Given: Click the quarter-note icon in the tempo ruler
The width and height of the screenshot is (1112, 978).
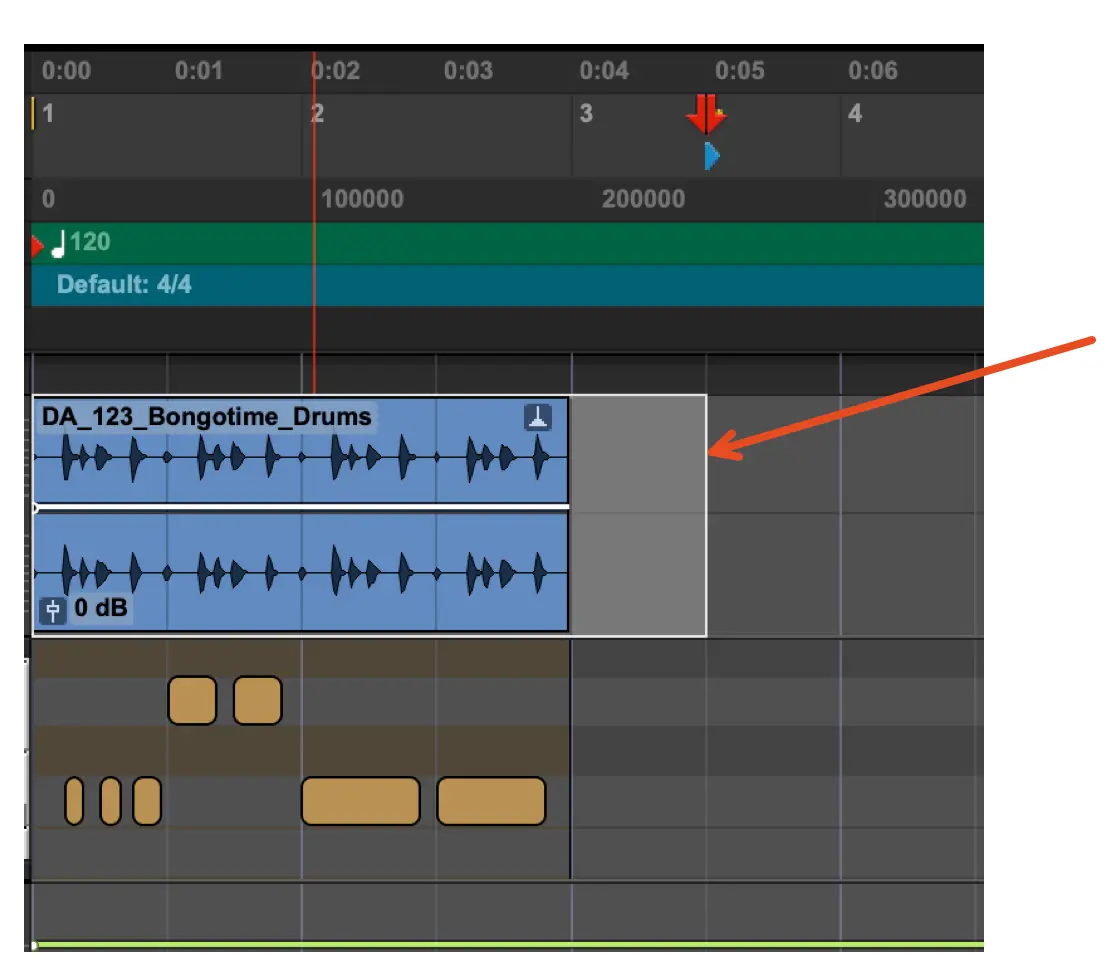Looking at the screenshot, I should tap(60, 243).
